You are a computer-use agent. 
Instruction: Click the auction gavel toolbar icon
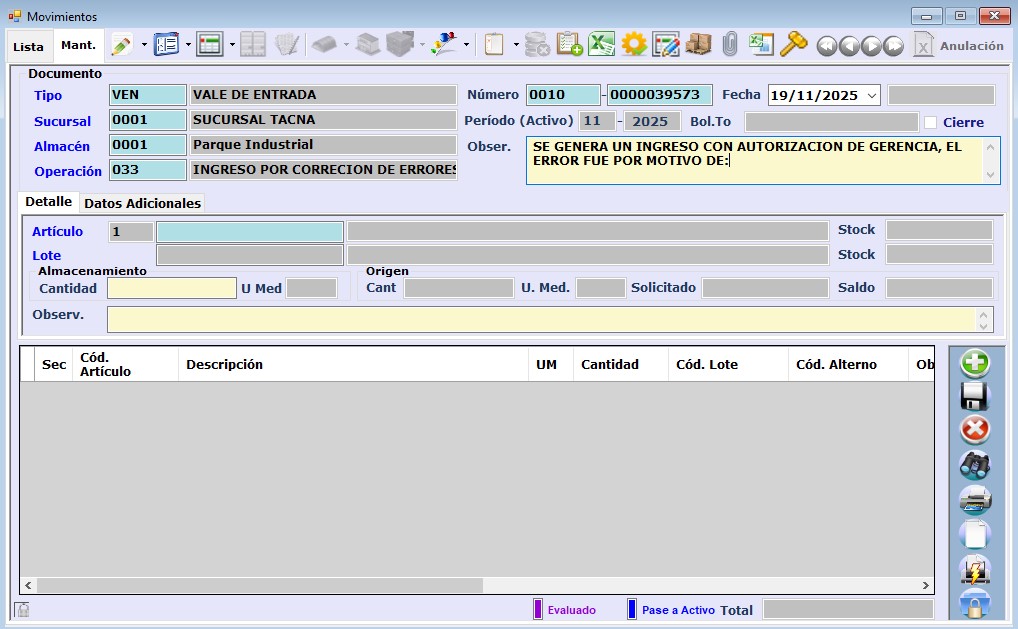point(793,45)
